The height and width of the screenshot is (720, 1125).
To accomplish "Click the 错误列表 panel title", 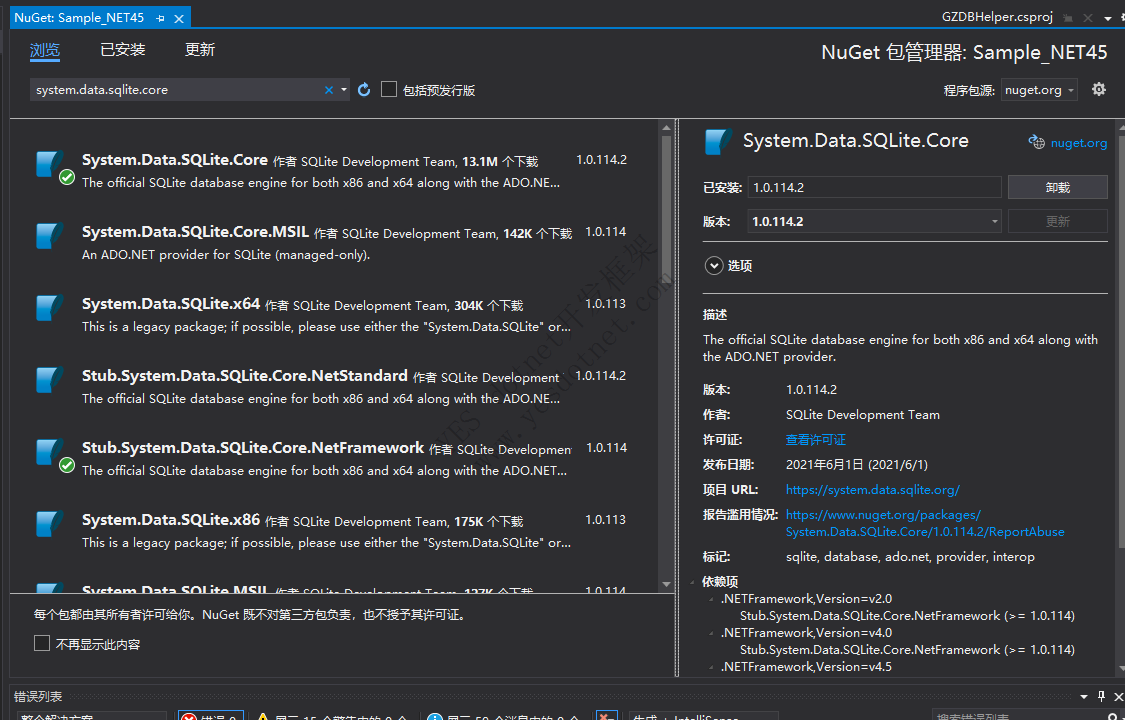I will point(38,696).
